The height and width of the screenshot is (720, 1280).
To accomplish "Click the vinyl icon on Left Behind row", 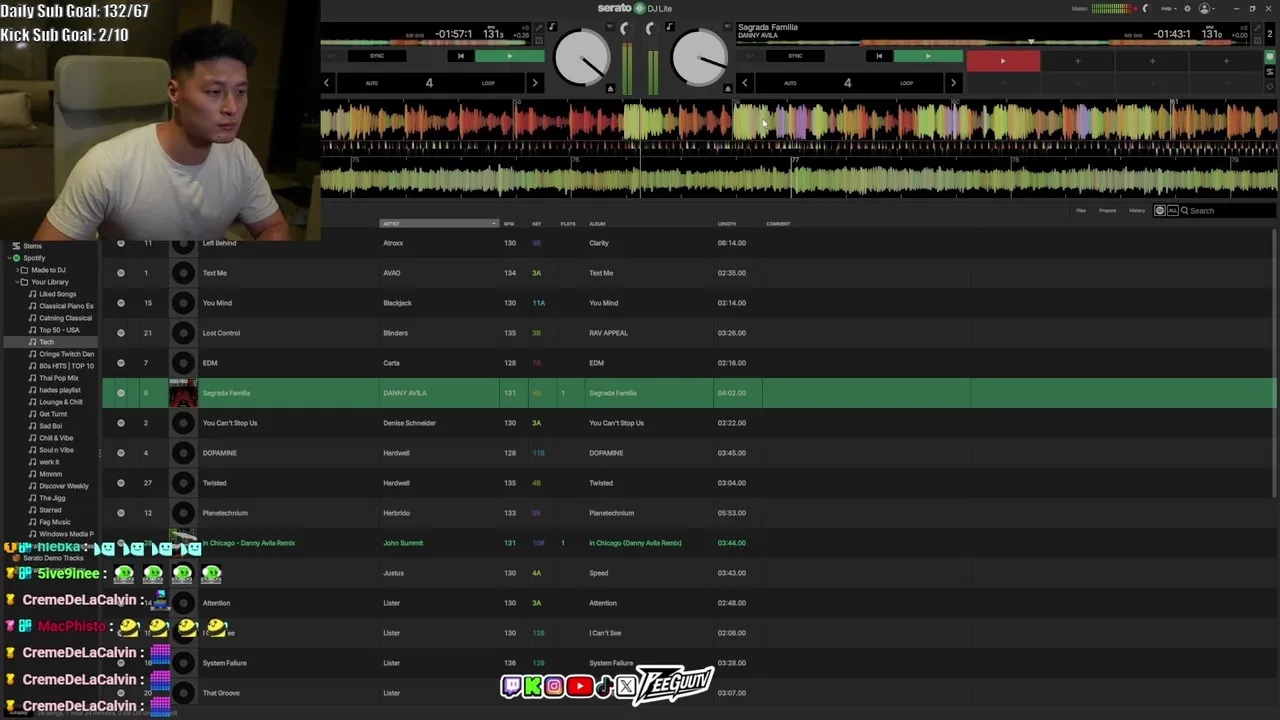I will (x=183, y=243).
